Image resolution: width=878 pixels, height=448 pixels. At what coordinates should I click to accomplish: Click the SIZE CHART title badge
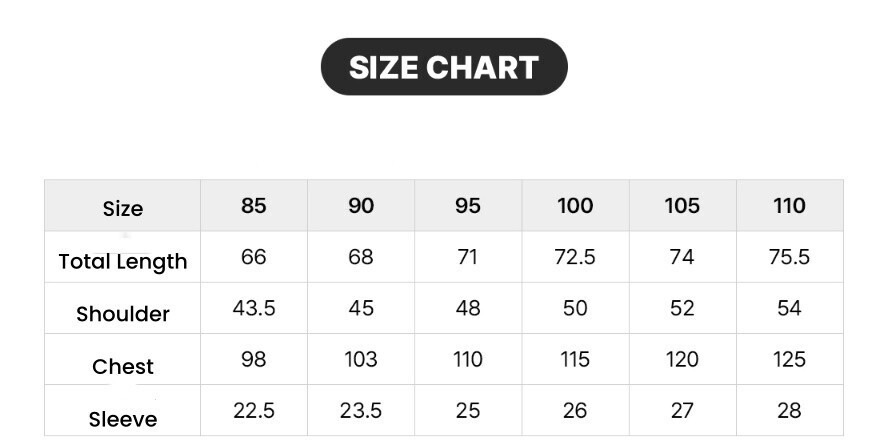[x=443, y=67]
